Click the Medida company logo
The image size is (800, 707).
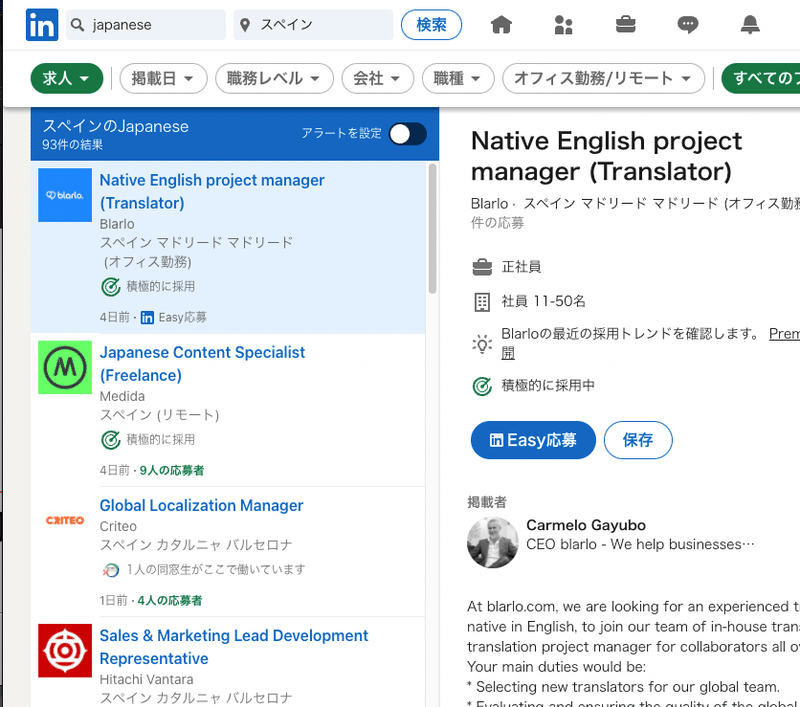[65, 367]
